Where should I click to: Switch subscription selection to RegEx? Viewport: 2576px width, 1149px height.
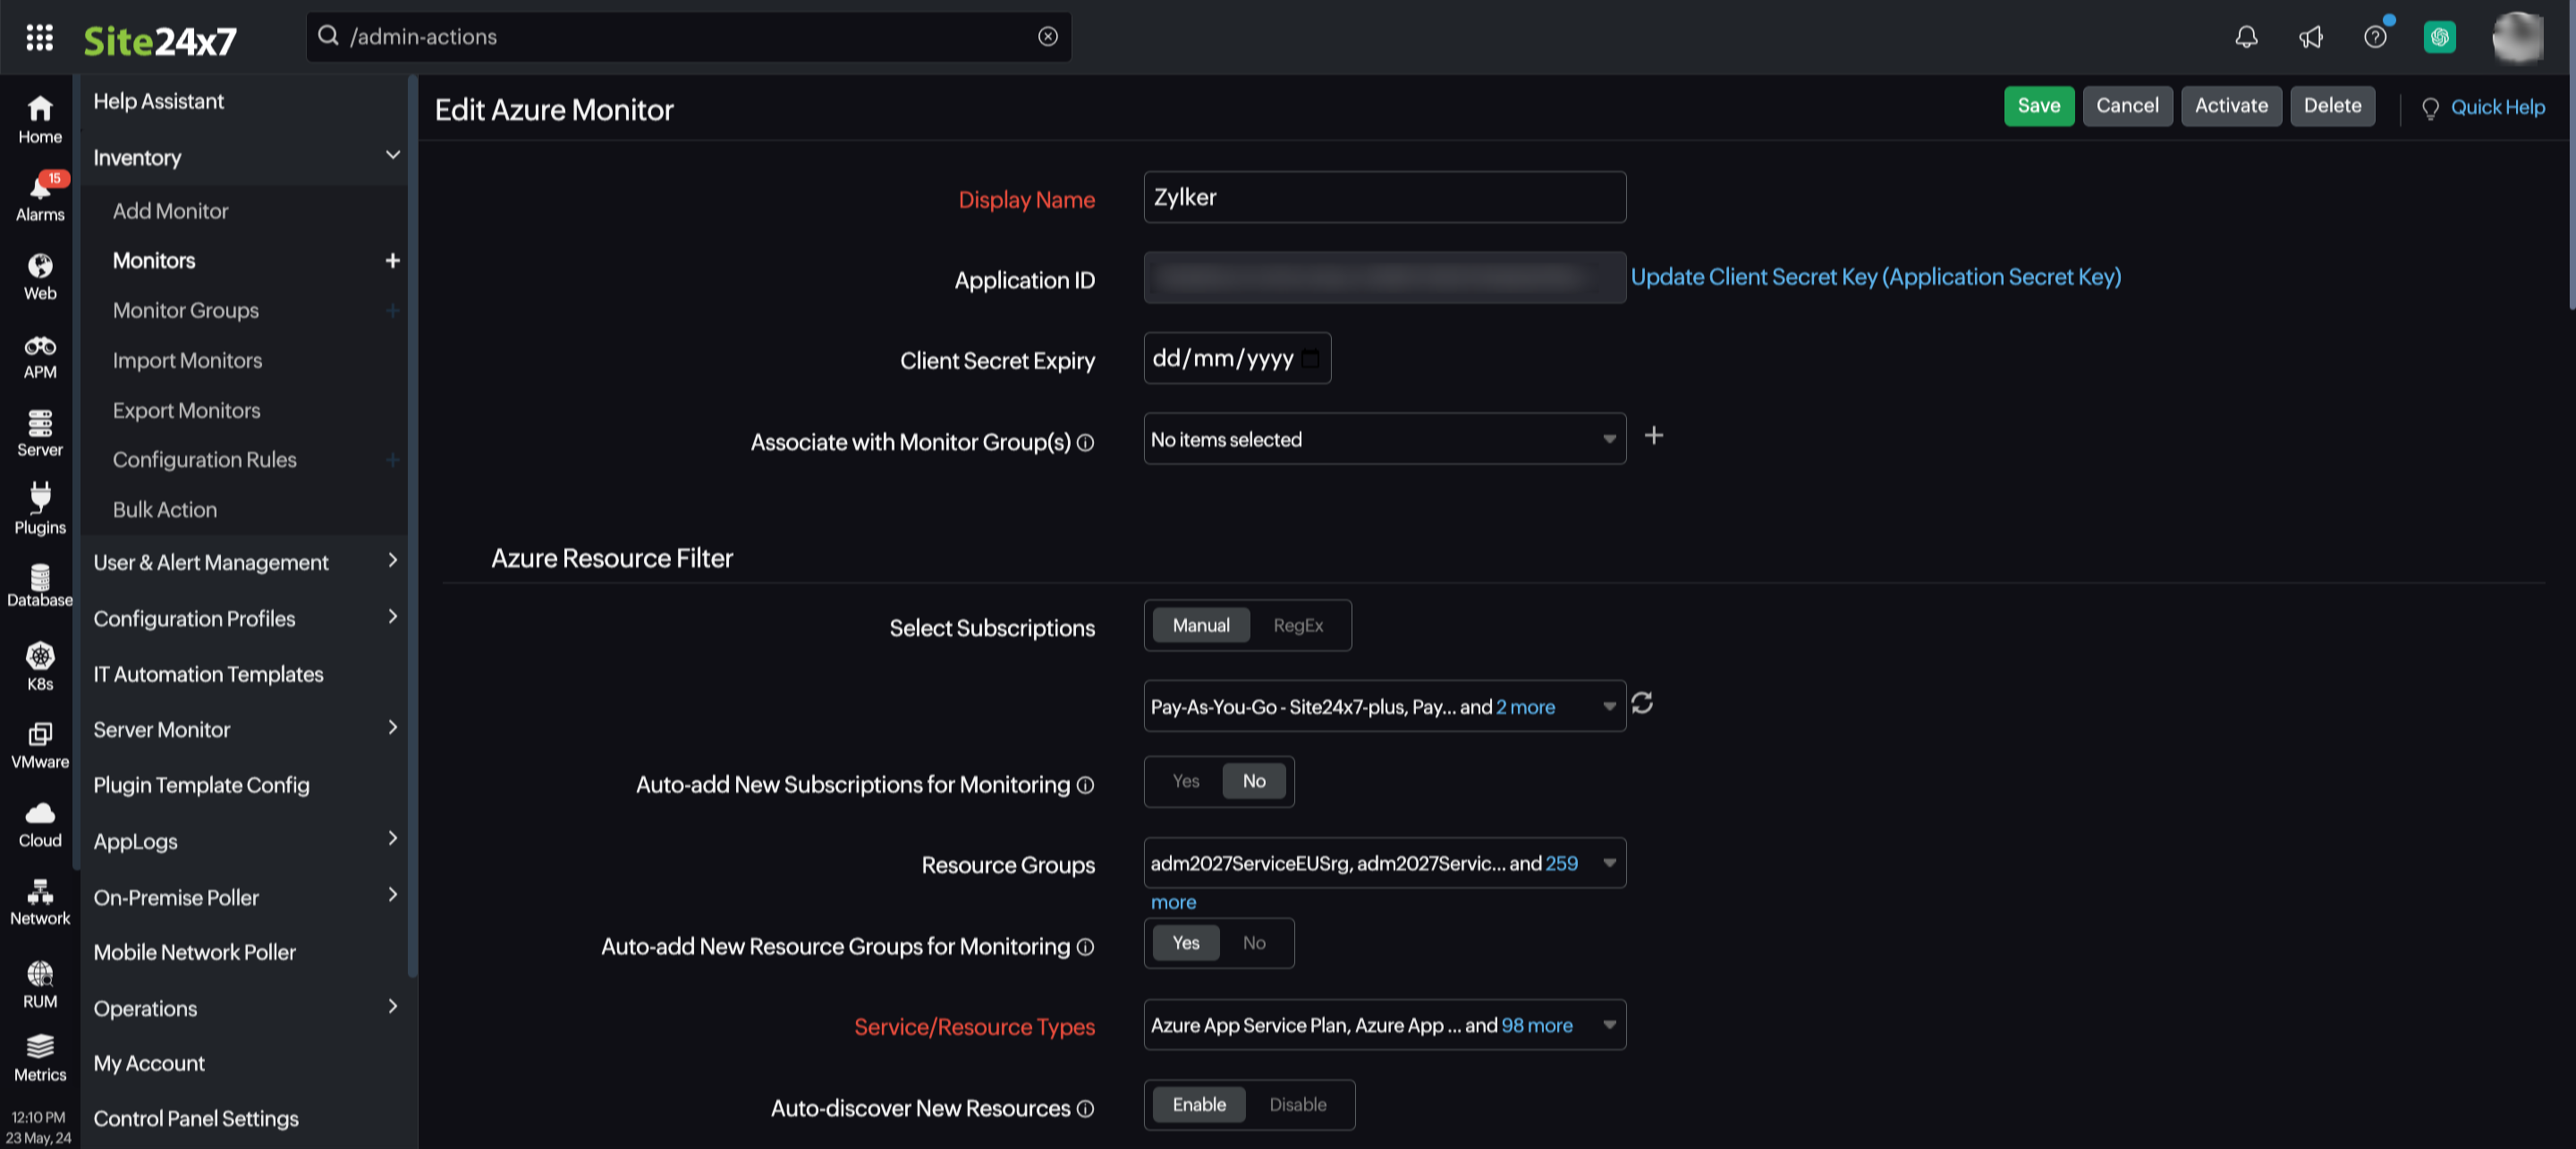pos(1297,625)
